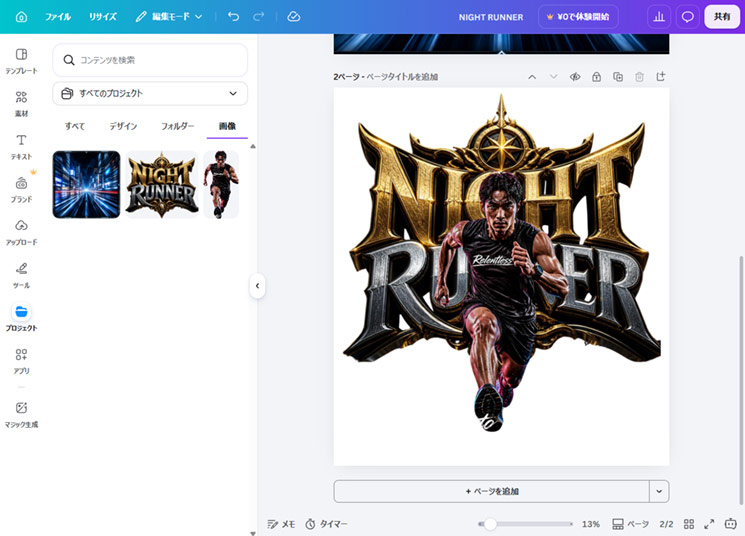The image size is (745, 536).
Task: Open the ファイル menu
Action: click(58, 17)
